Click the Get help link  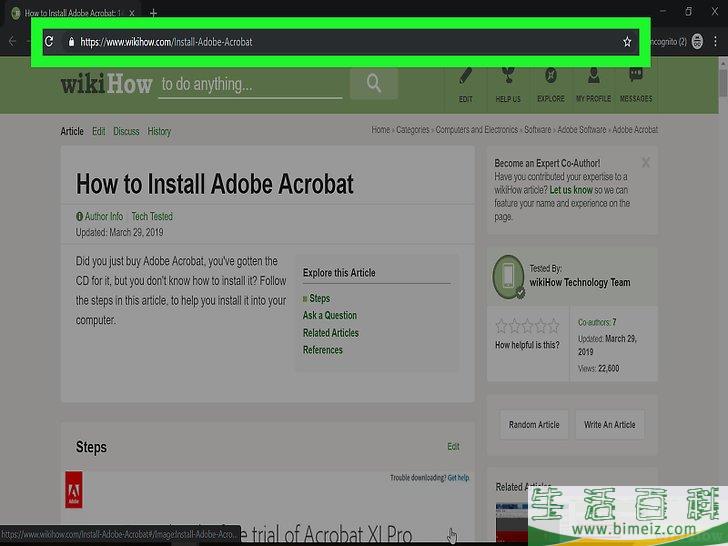click(458, 478)
